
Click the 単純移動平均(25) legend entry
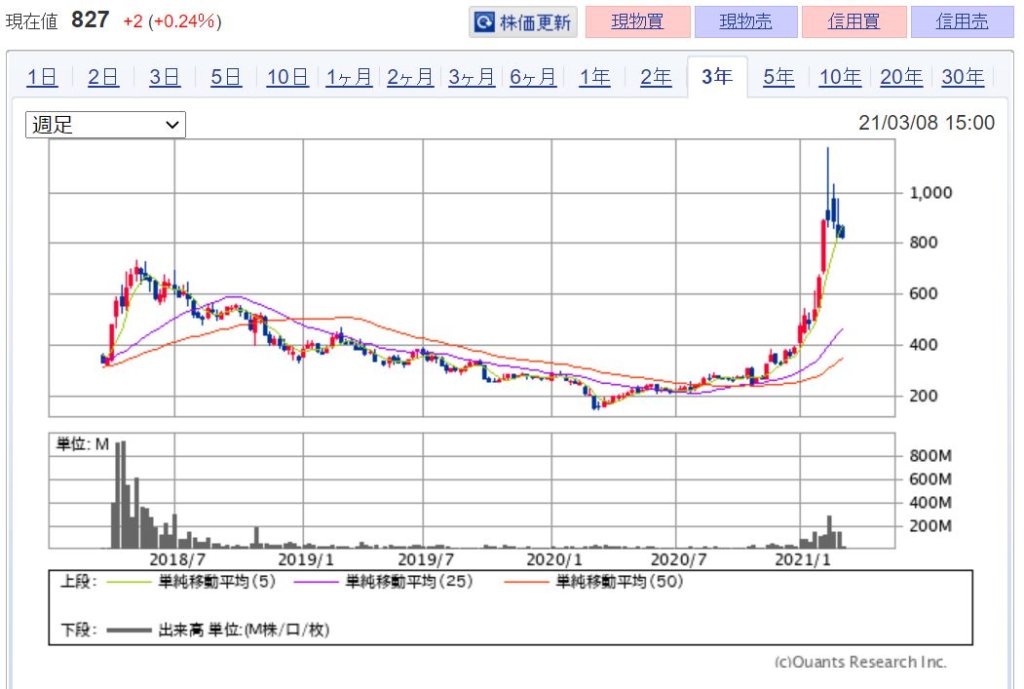pyautogui.click(x=409, y=581)
